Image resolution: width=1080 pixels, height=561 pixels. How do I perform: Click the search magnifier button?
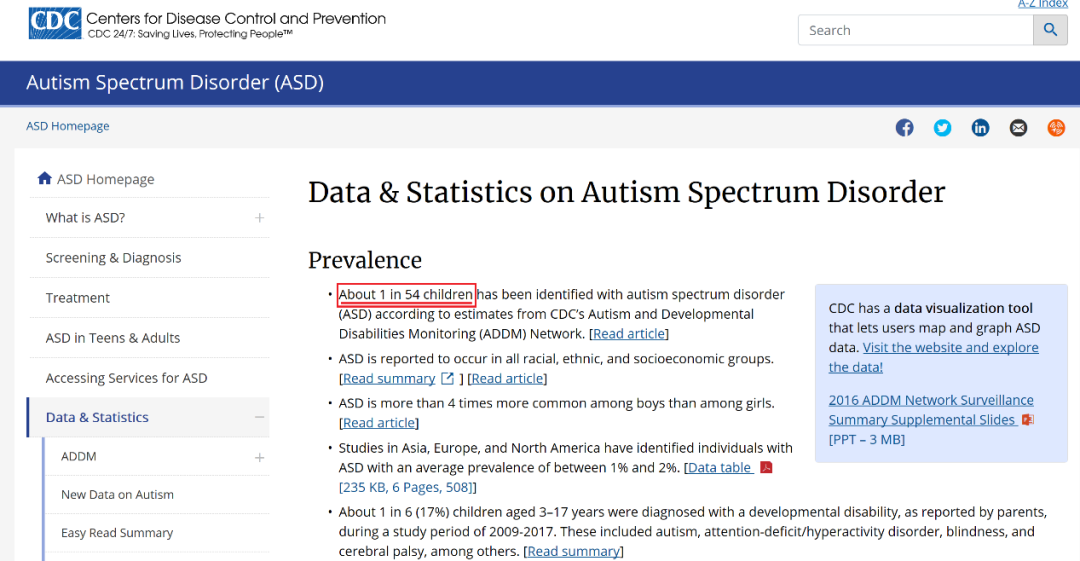(x=1050, y=30)
